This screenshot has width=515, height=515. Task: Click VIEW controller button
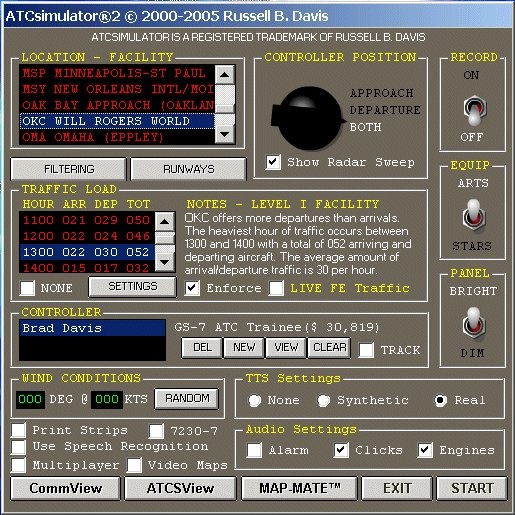pos(286,348)
